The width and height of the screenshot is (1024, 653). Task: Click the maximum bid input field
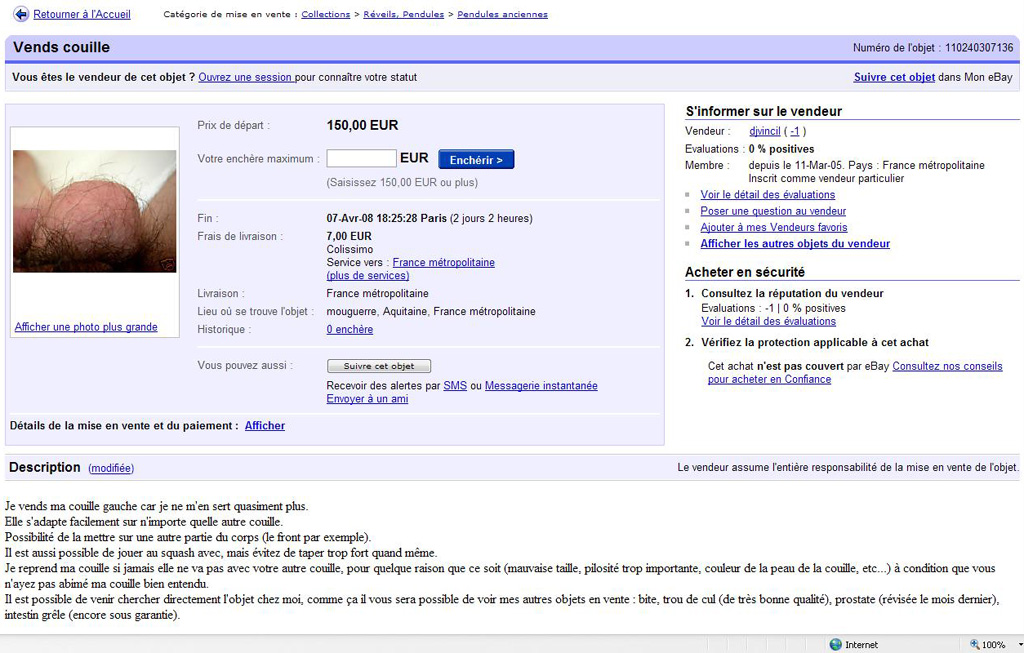click(361, 159)
